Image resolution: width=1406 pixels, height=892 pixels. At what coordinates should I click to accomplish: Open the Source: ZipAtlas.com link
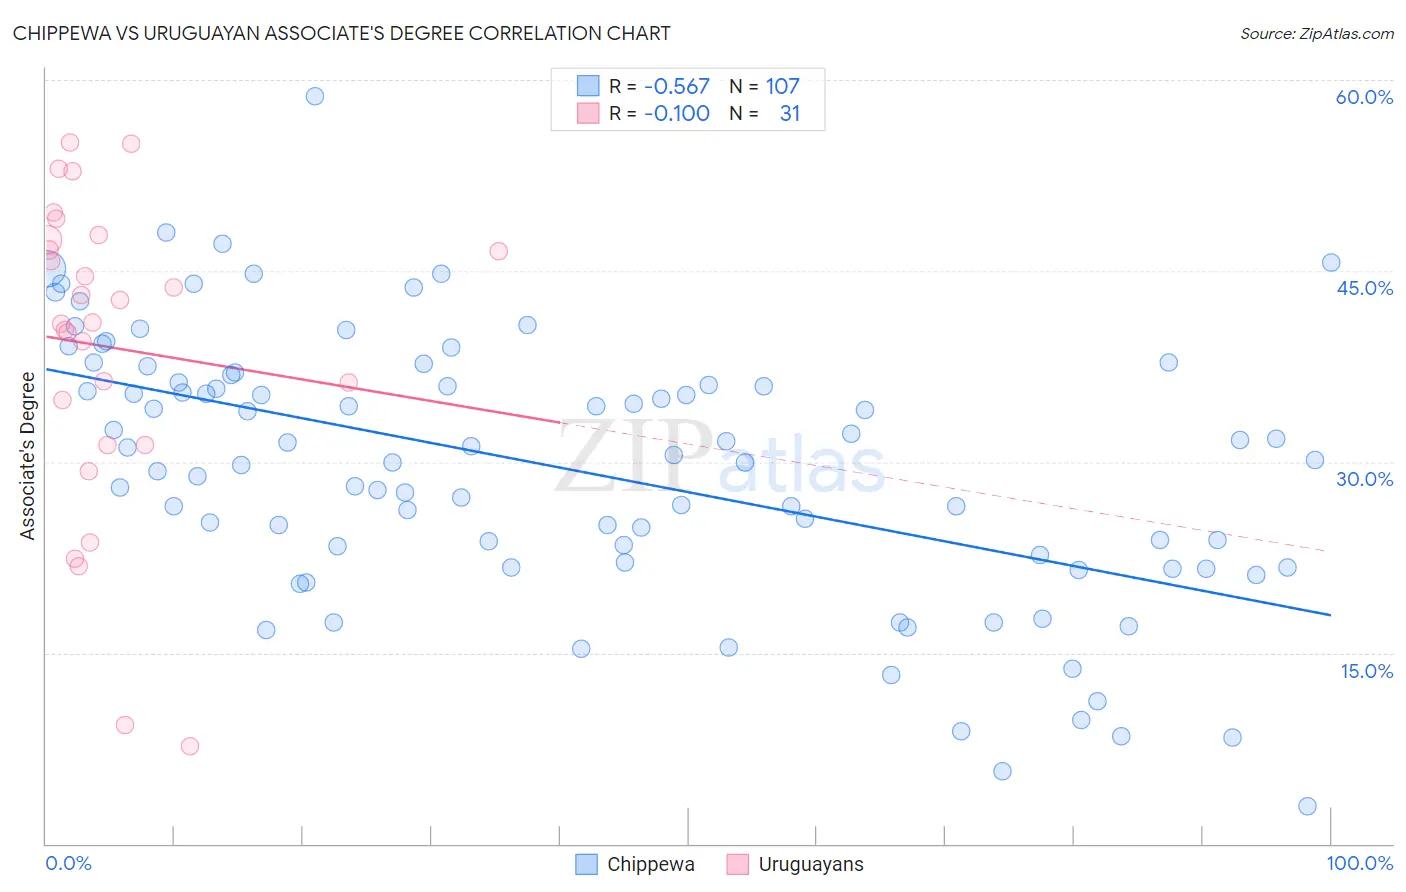click(1317, 33)
